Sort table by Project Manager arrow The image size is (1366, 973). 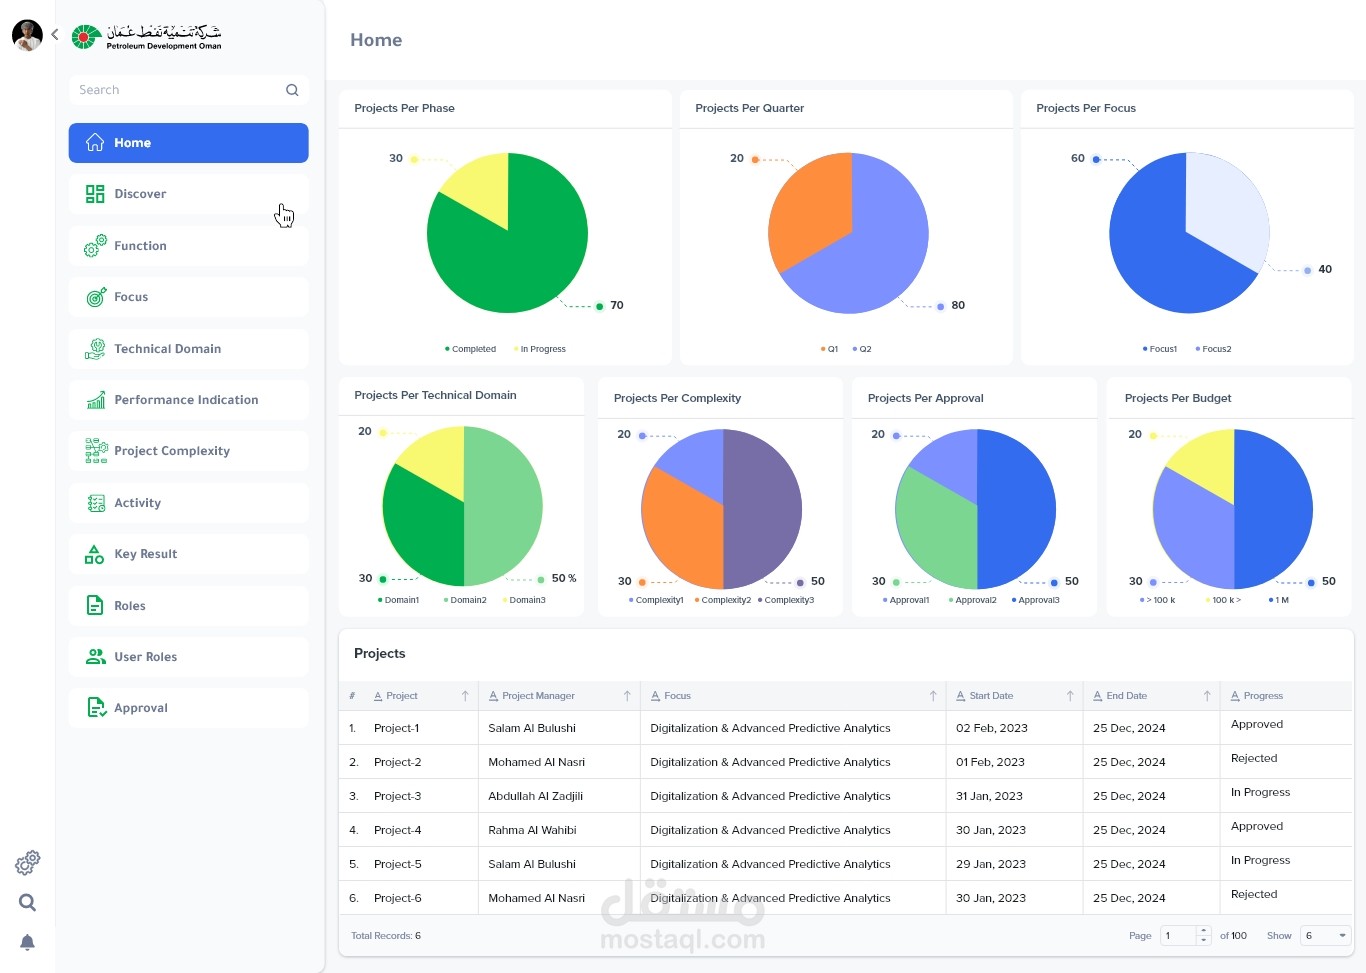point(627,696)
